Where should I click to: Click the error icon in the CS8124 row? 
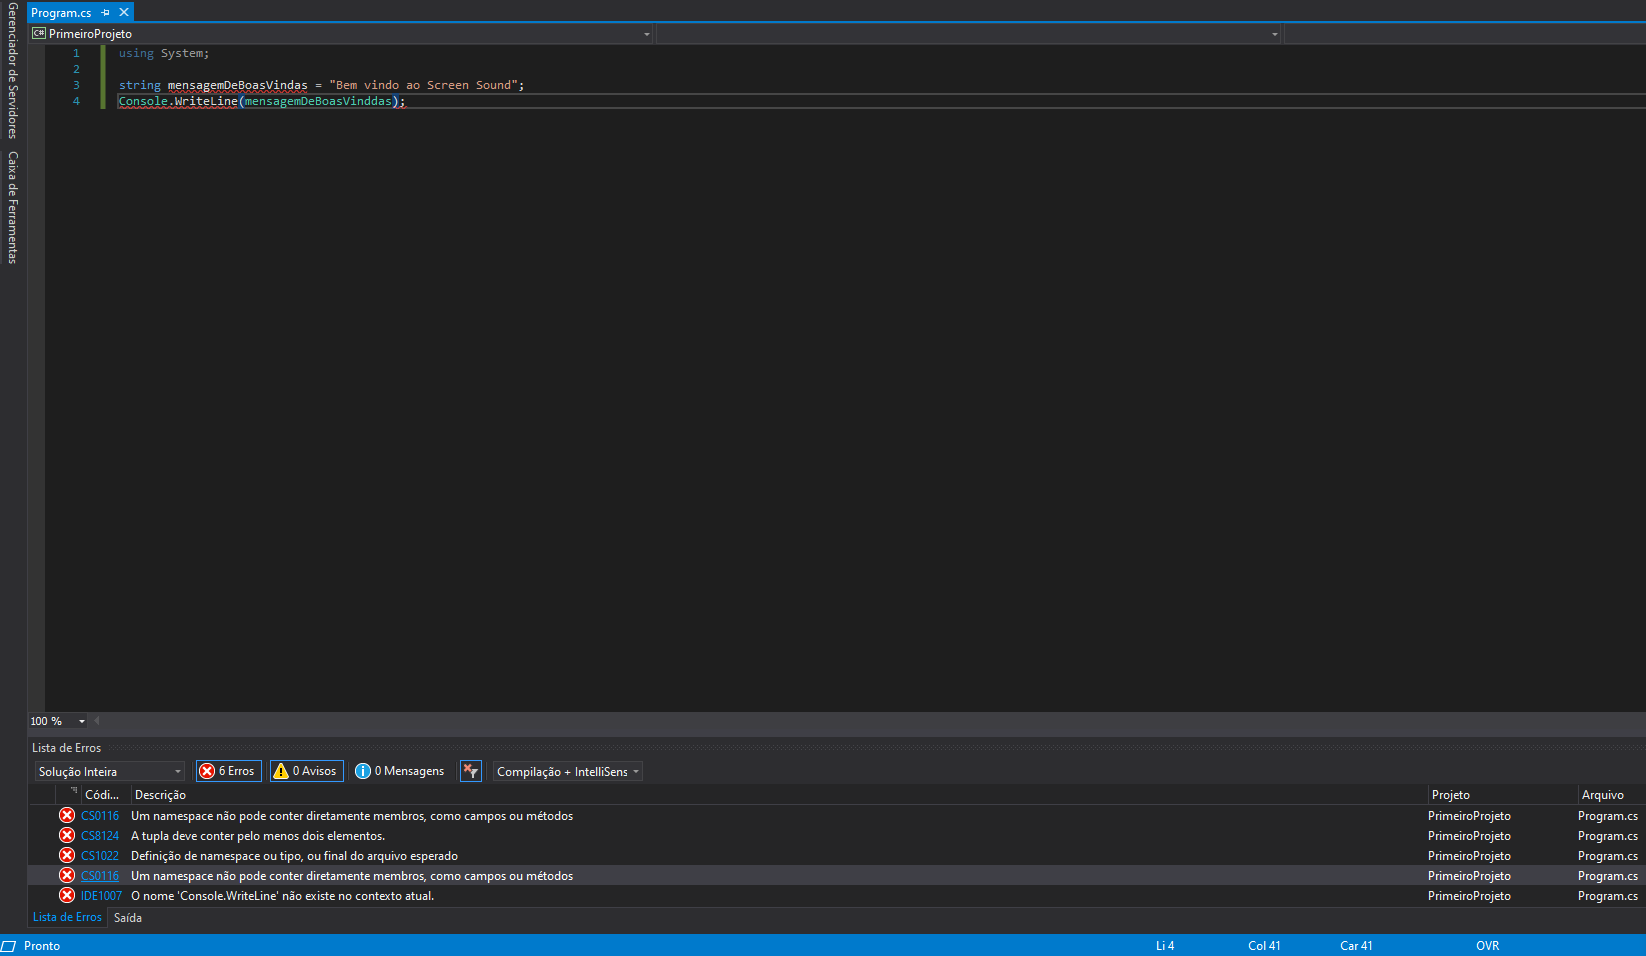67,835
